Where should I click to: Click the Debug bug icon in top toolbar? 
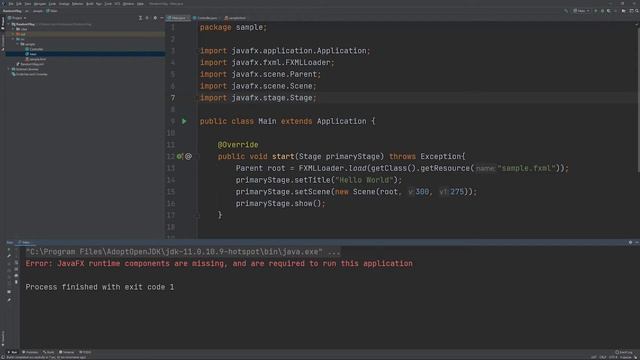tap(602, 11)
